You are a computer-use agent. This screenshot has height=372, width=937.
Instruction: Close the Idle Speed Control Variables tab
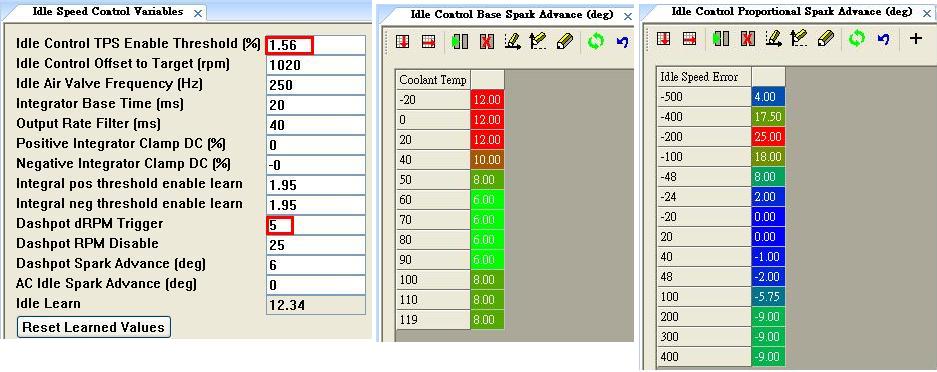coord(198,14)
